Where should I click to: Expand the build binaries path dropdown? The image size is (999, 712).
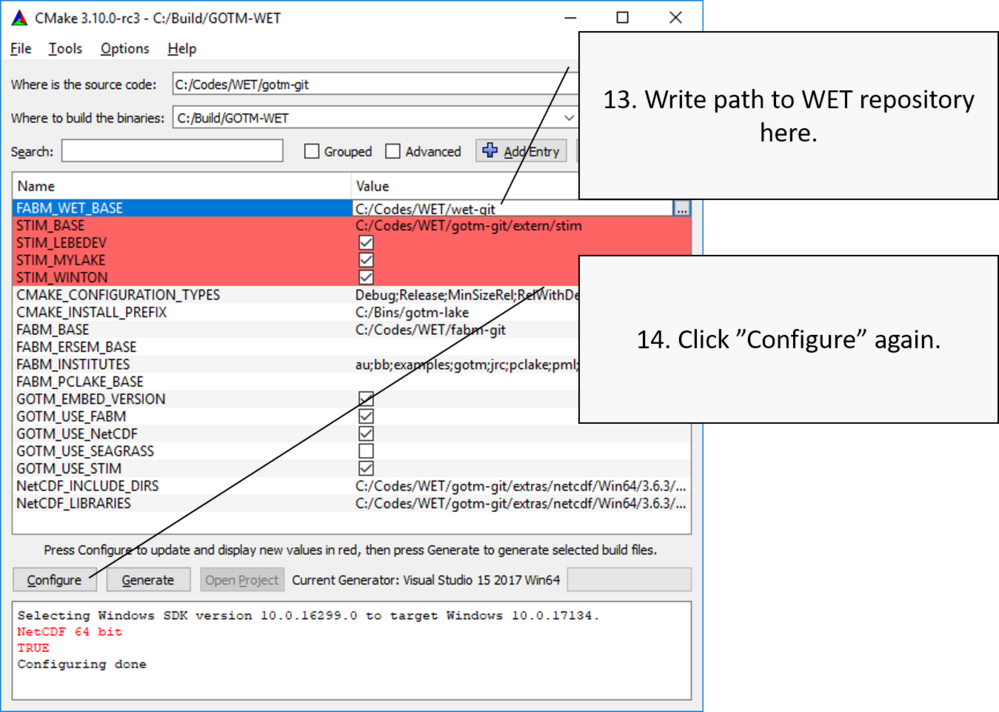click(x=568, y=118)
